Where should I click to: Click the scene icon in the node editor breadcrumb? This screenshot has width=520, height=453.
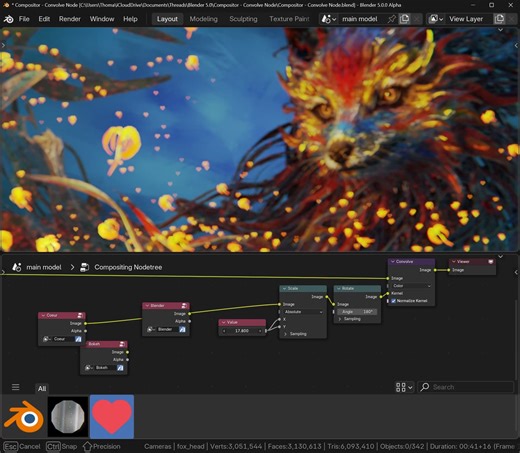[17, 267]
